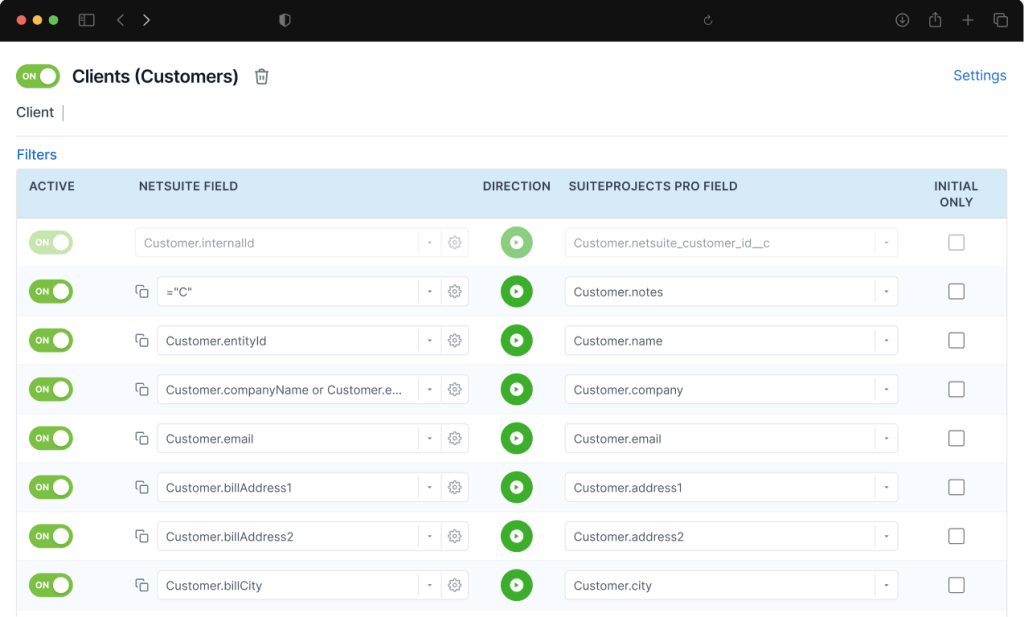Toggle the Clients (Customers) workflow ON switch
1024x617 pixels.
tap(38, 76)
